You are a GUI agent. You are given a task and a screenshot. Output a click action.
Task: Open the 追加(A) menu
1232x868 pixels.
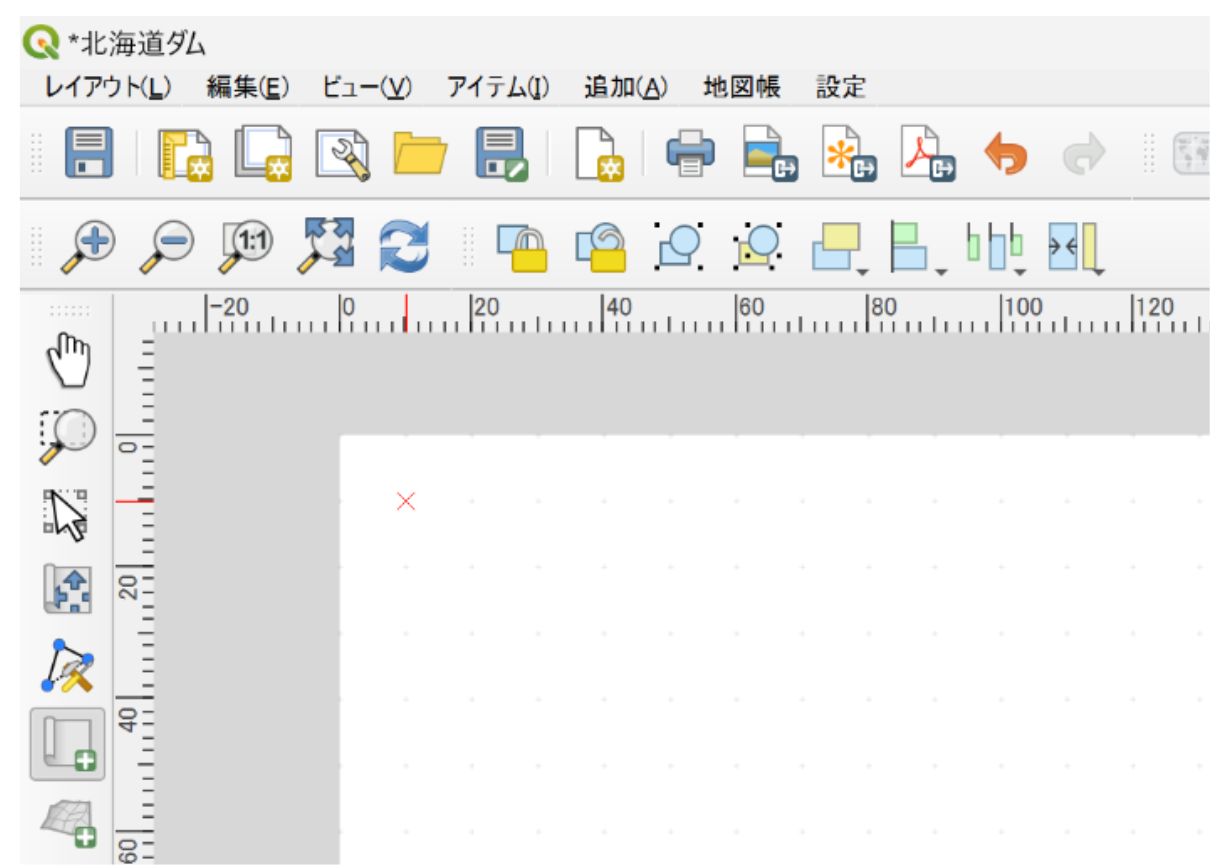click(x=626, y=87)
